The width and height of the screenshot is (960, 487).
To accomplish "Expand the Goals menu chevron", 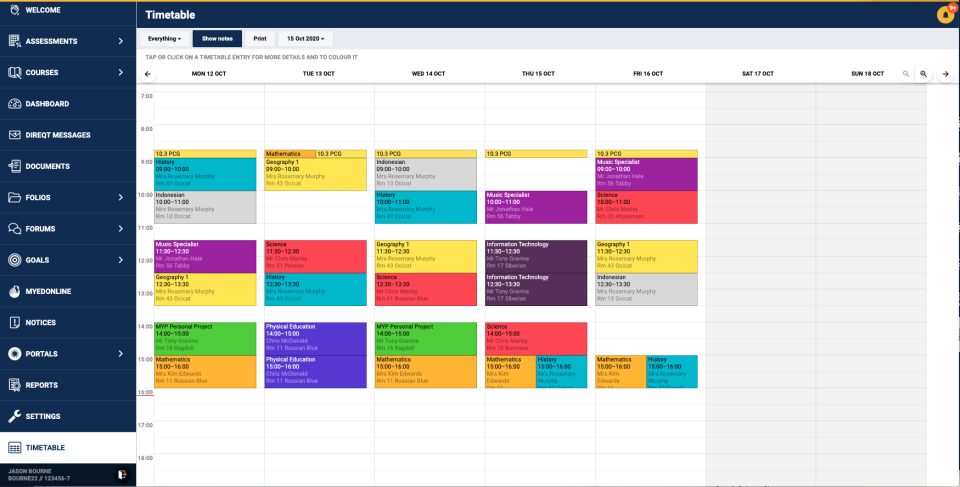I will click(121, 260).
